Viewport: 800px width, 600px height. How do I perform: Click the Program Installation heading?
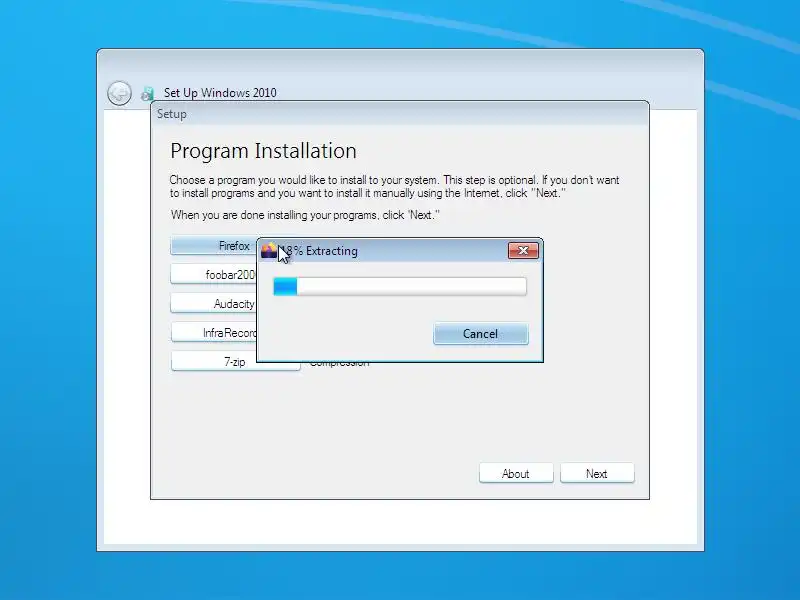click(263, 151)
